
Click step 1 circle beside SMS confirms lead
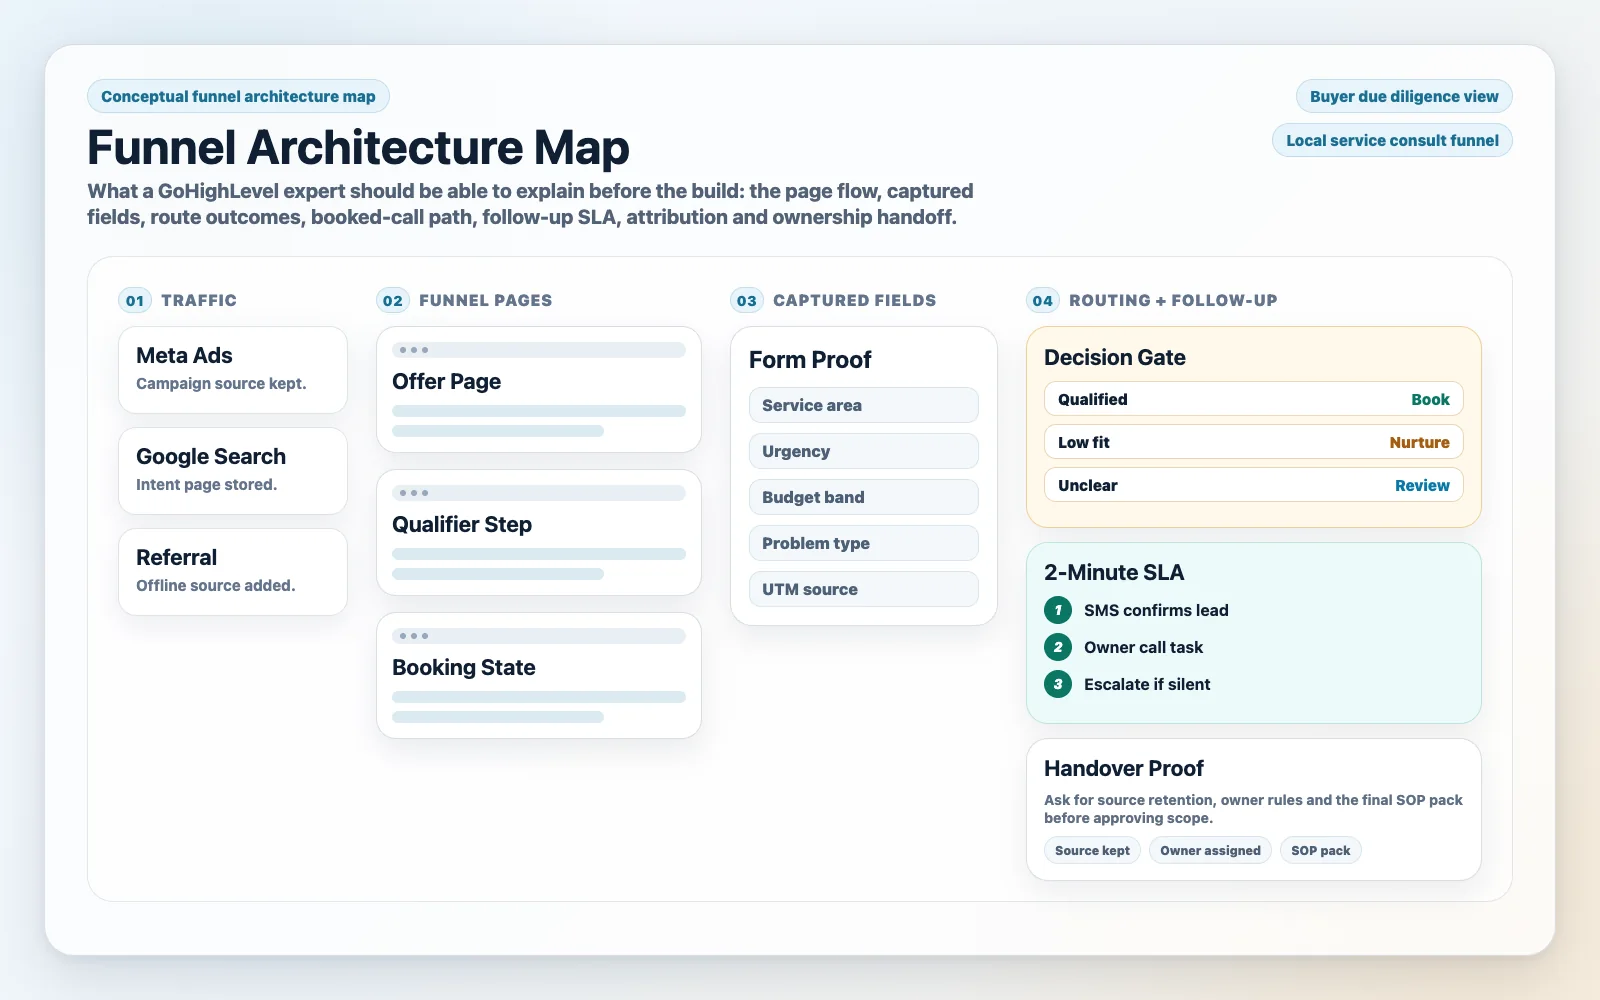[1058, 610]
